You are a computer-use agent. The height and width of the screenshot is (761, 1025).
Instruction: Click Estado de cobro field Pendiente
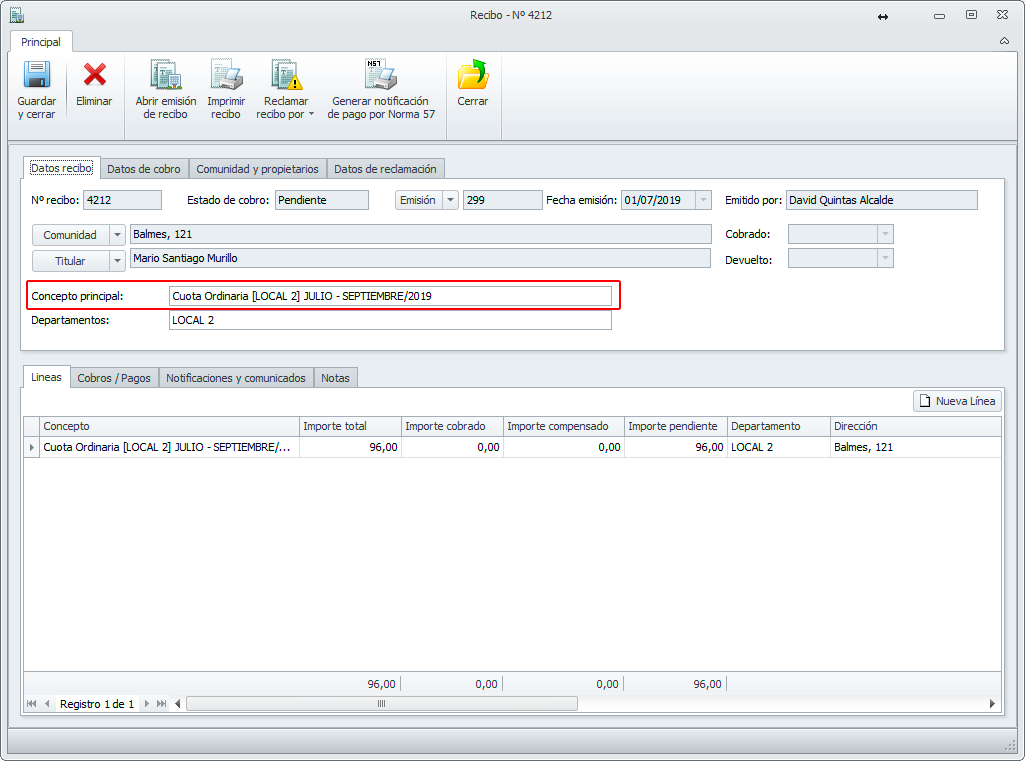pos(322,200)
